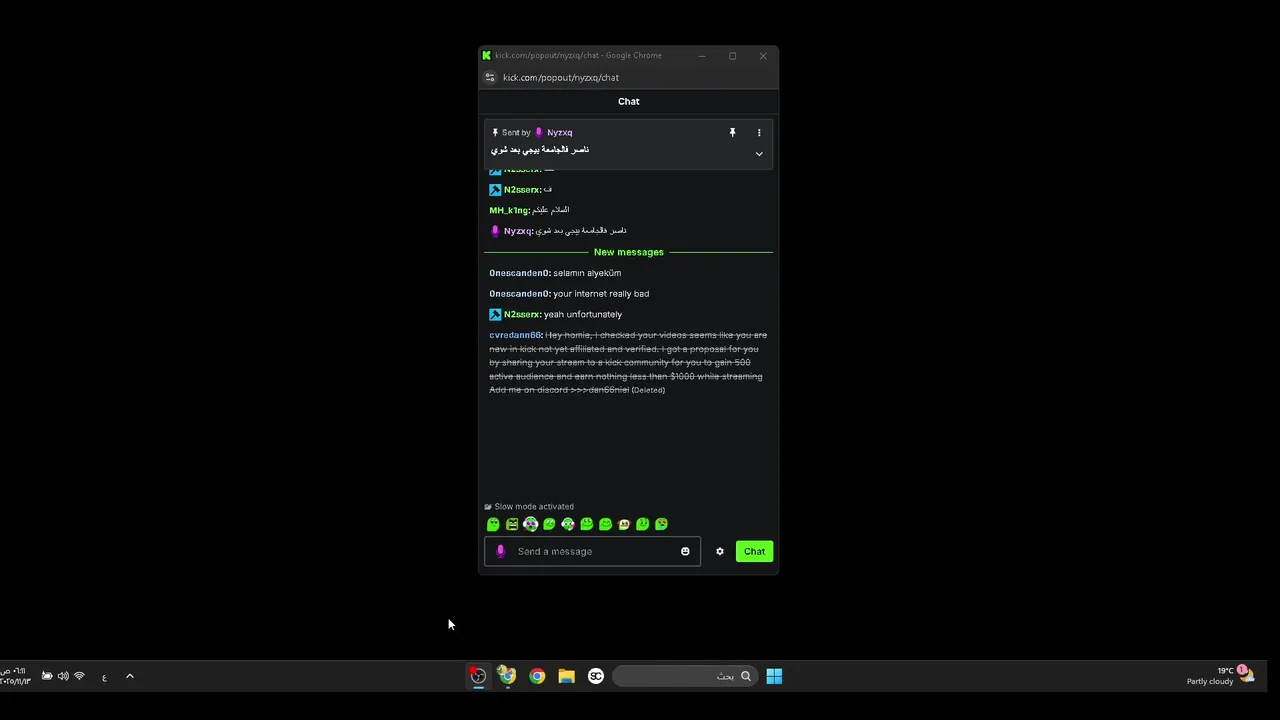Open the battery tray icon
The width and height of the screenshot is (1280, 720).
click(47, 676)
